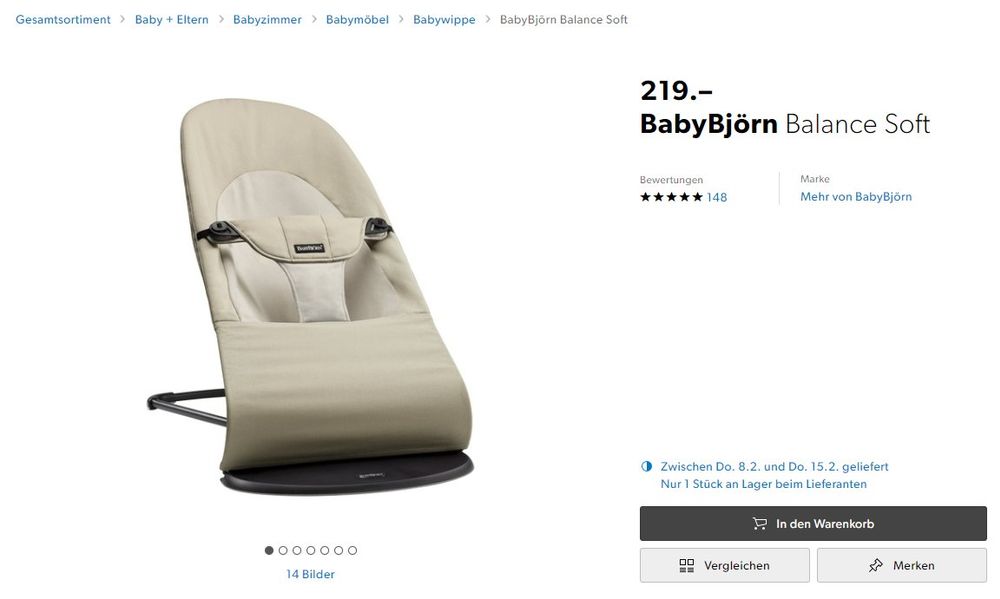The height and width of the screenshot is (599, 1000).
Task: Select the last image carousel dot
Action: (353, 550)
